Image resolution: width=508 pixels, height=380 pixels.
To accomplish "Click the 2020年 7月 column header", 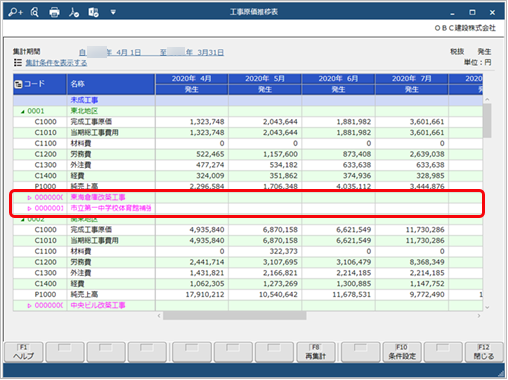I will point(412,79).
